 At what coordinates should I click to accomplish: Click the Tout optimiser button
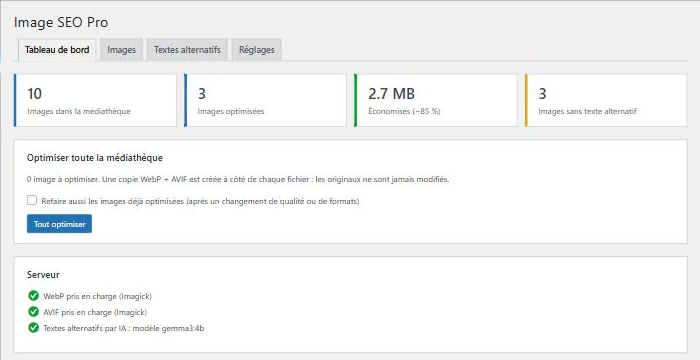59,224
